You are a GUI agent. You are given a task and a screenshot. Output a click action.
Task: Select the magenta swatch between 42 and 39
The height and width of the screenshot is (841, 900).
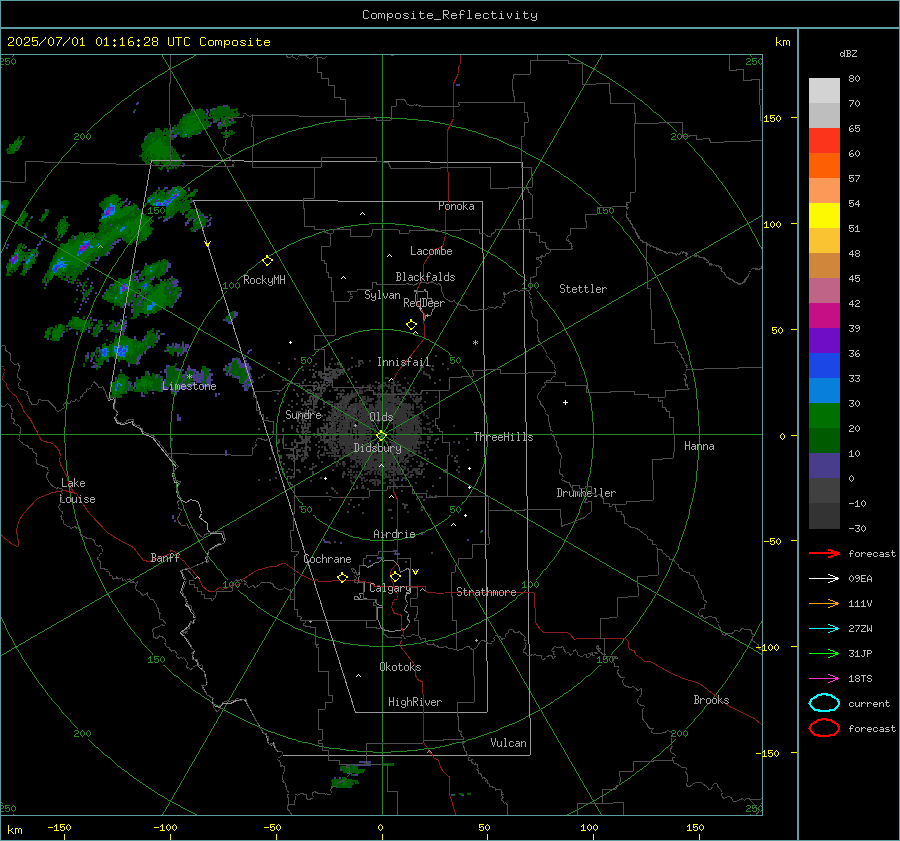[824, 316]
